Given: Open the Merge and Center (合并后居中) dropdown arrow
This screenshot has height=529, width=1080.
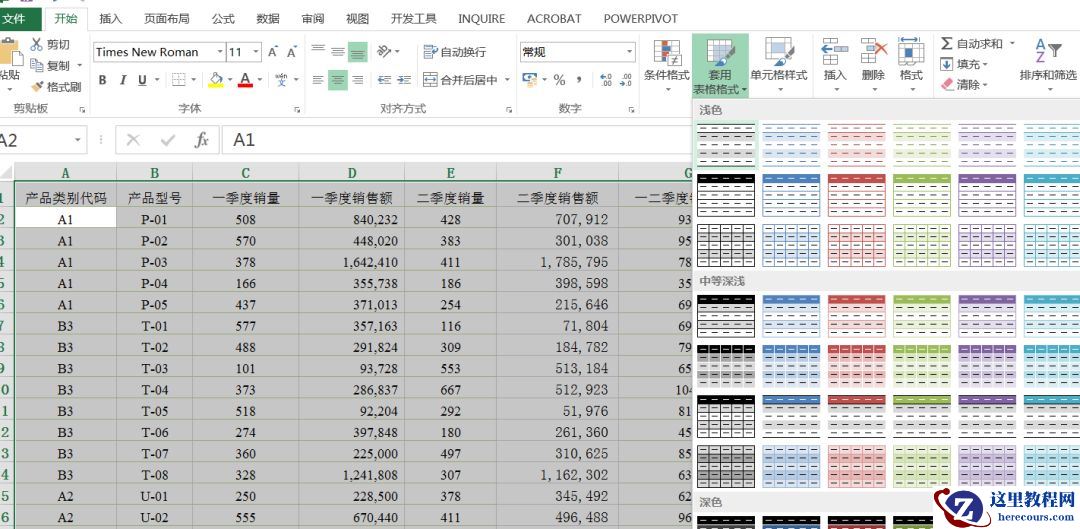Looking at the screenshot, I should coord(507,80).
